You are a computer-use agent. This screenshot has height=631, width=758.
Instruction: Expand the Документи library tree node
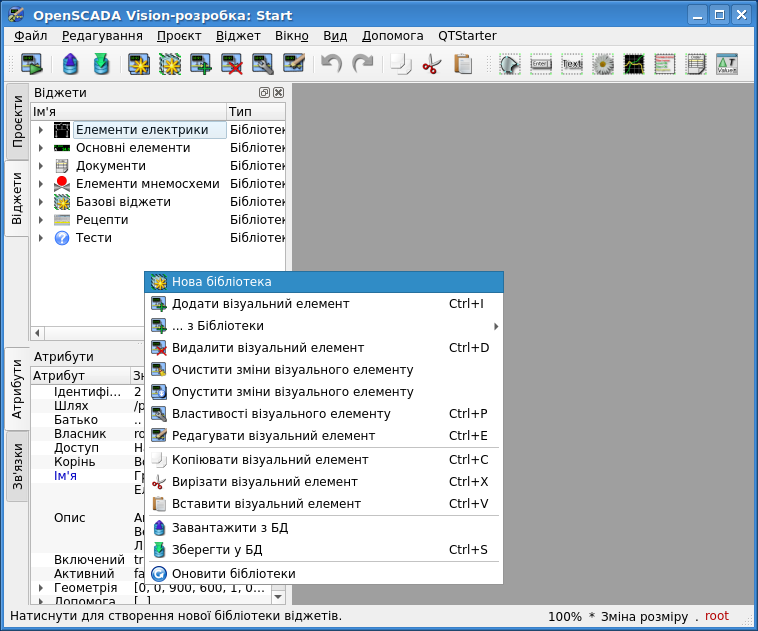pyautogui.click(x=40, y=166)
